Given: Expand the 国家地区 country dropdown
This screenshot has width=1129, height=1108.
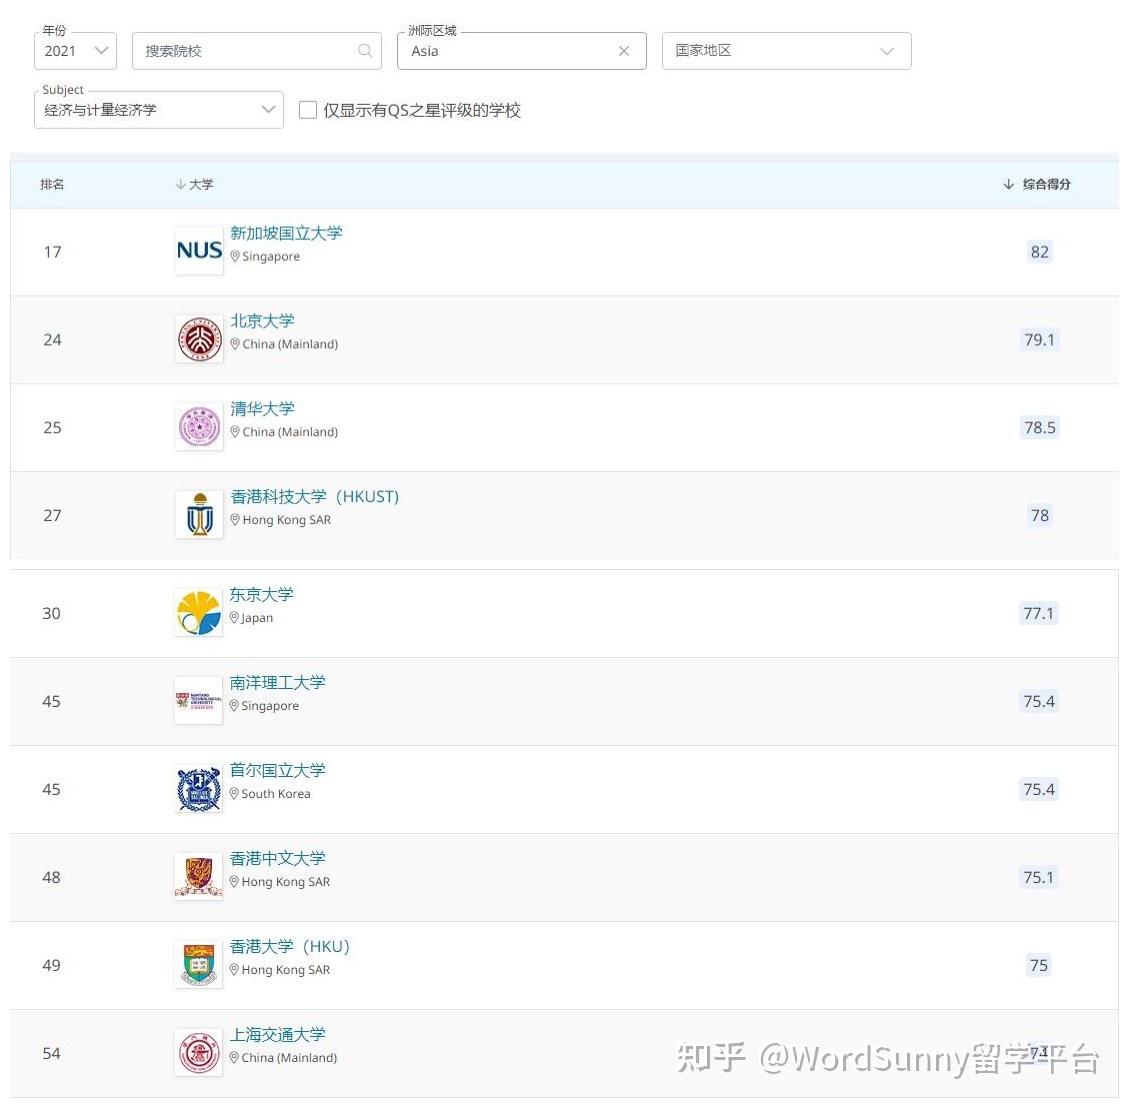Looking at the screenshot, I should click(x=786, y=51).
